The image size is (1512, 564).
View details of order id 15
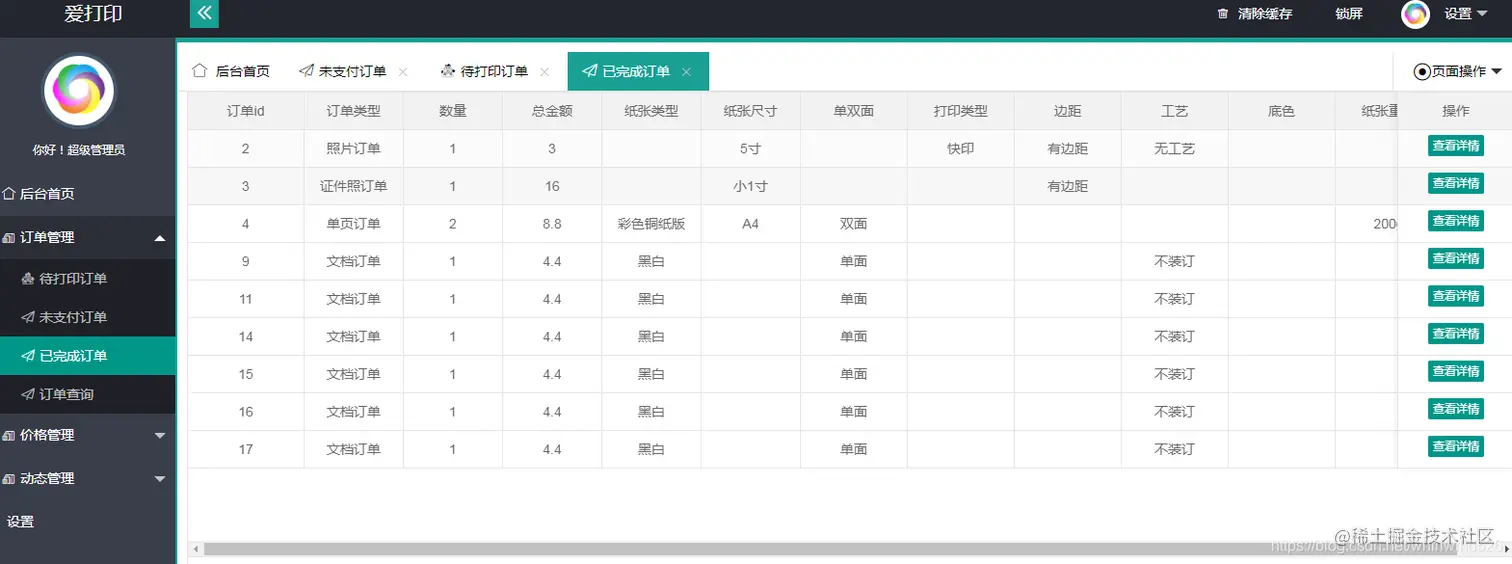click(x=1455, y=371)
